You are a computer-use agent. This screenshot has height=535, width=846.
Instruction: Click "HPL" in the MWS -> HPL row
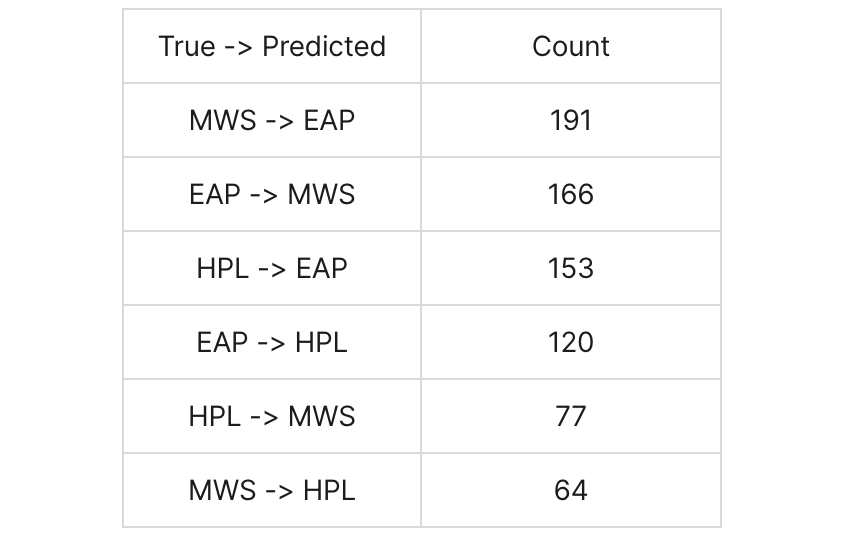pyautogui.click(x=329, y=490)
